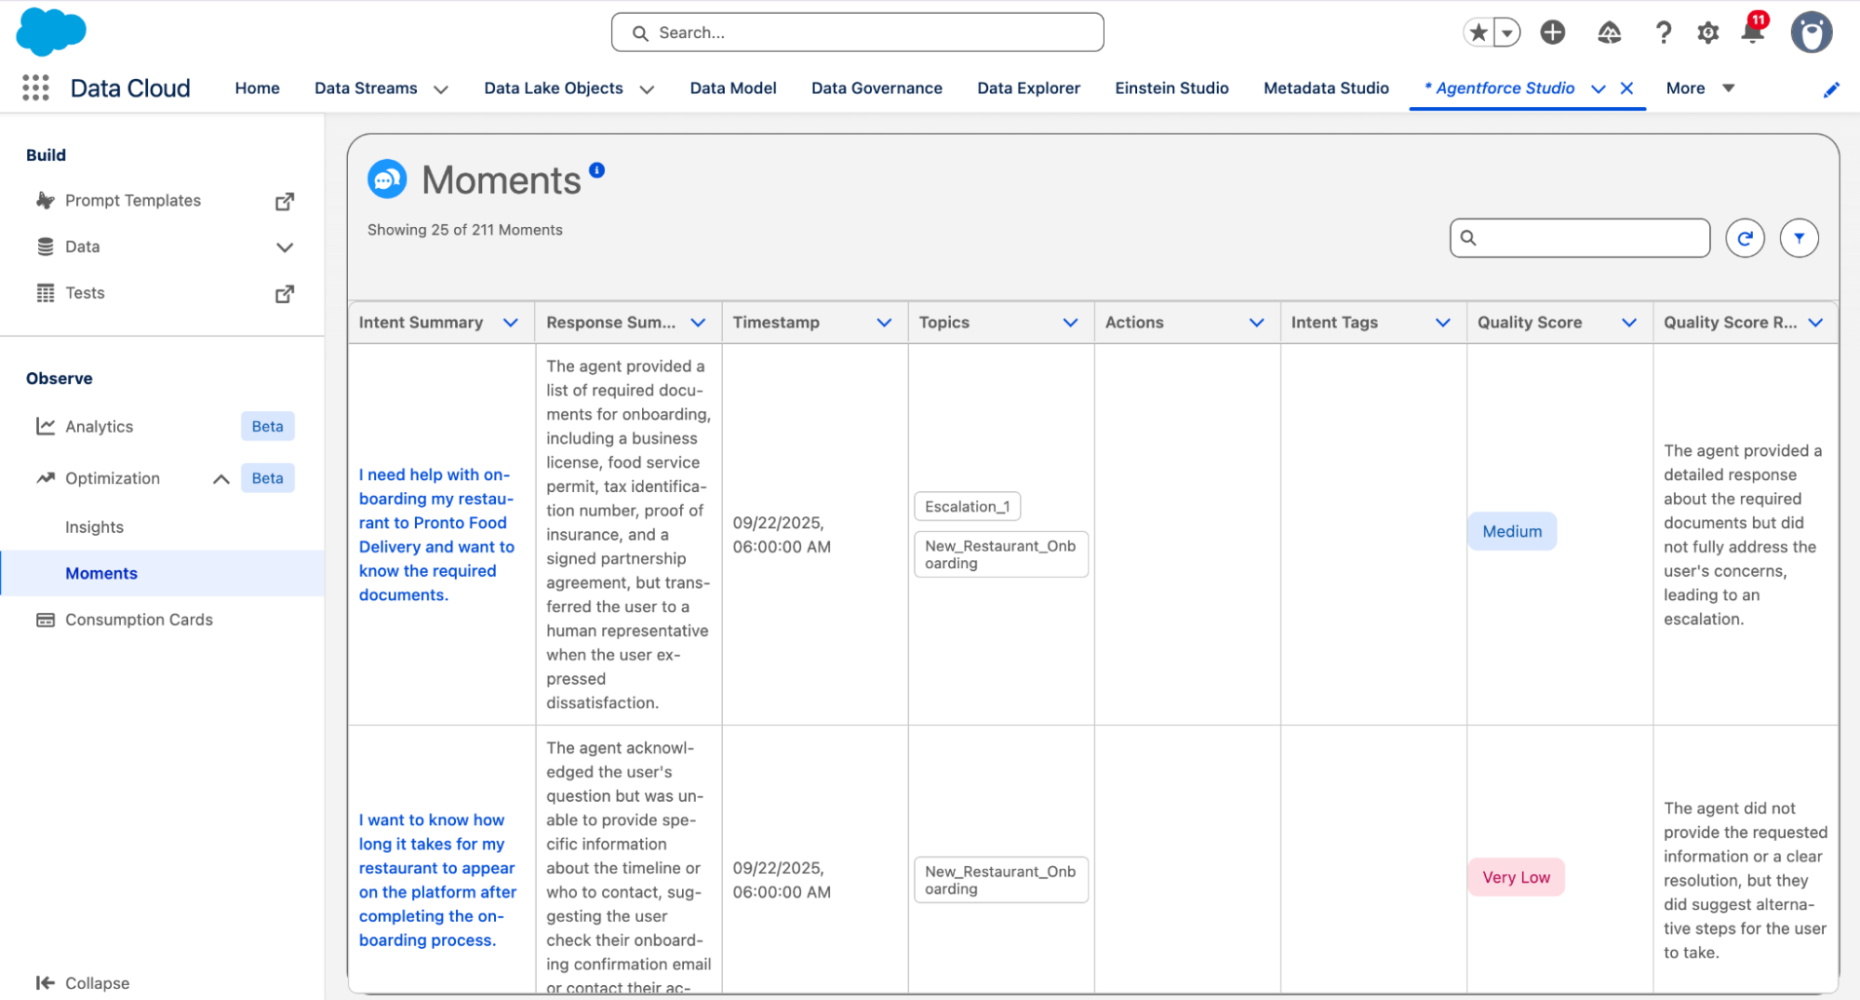The image size is (1860, 1000).
Task: Collapse the Optimization section chevron
Action: pyautogui.click(x=221, y=478)
